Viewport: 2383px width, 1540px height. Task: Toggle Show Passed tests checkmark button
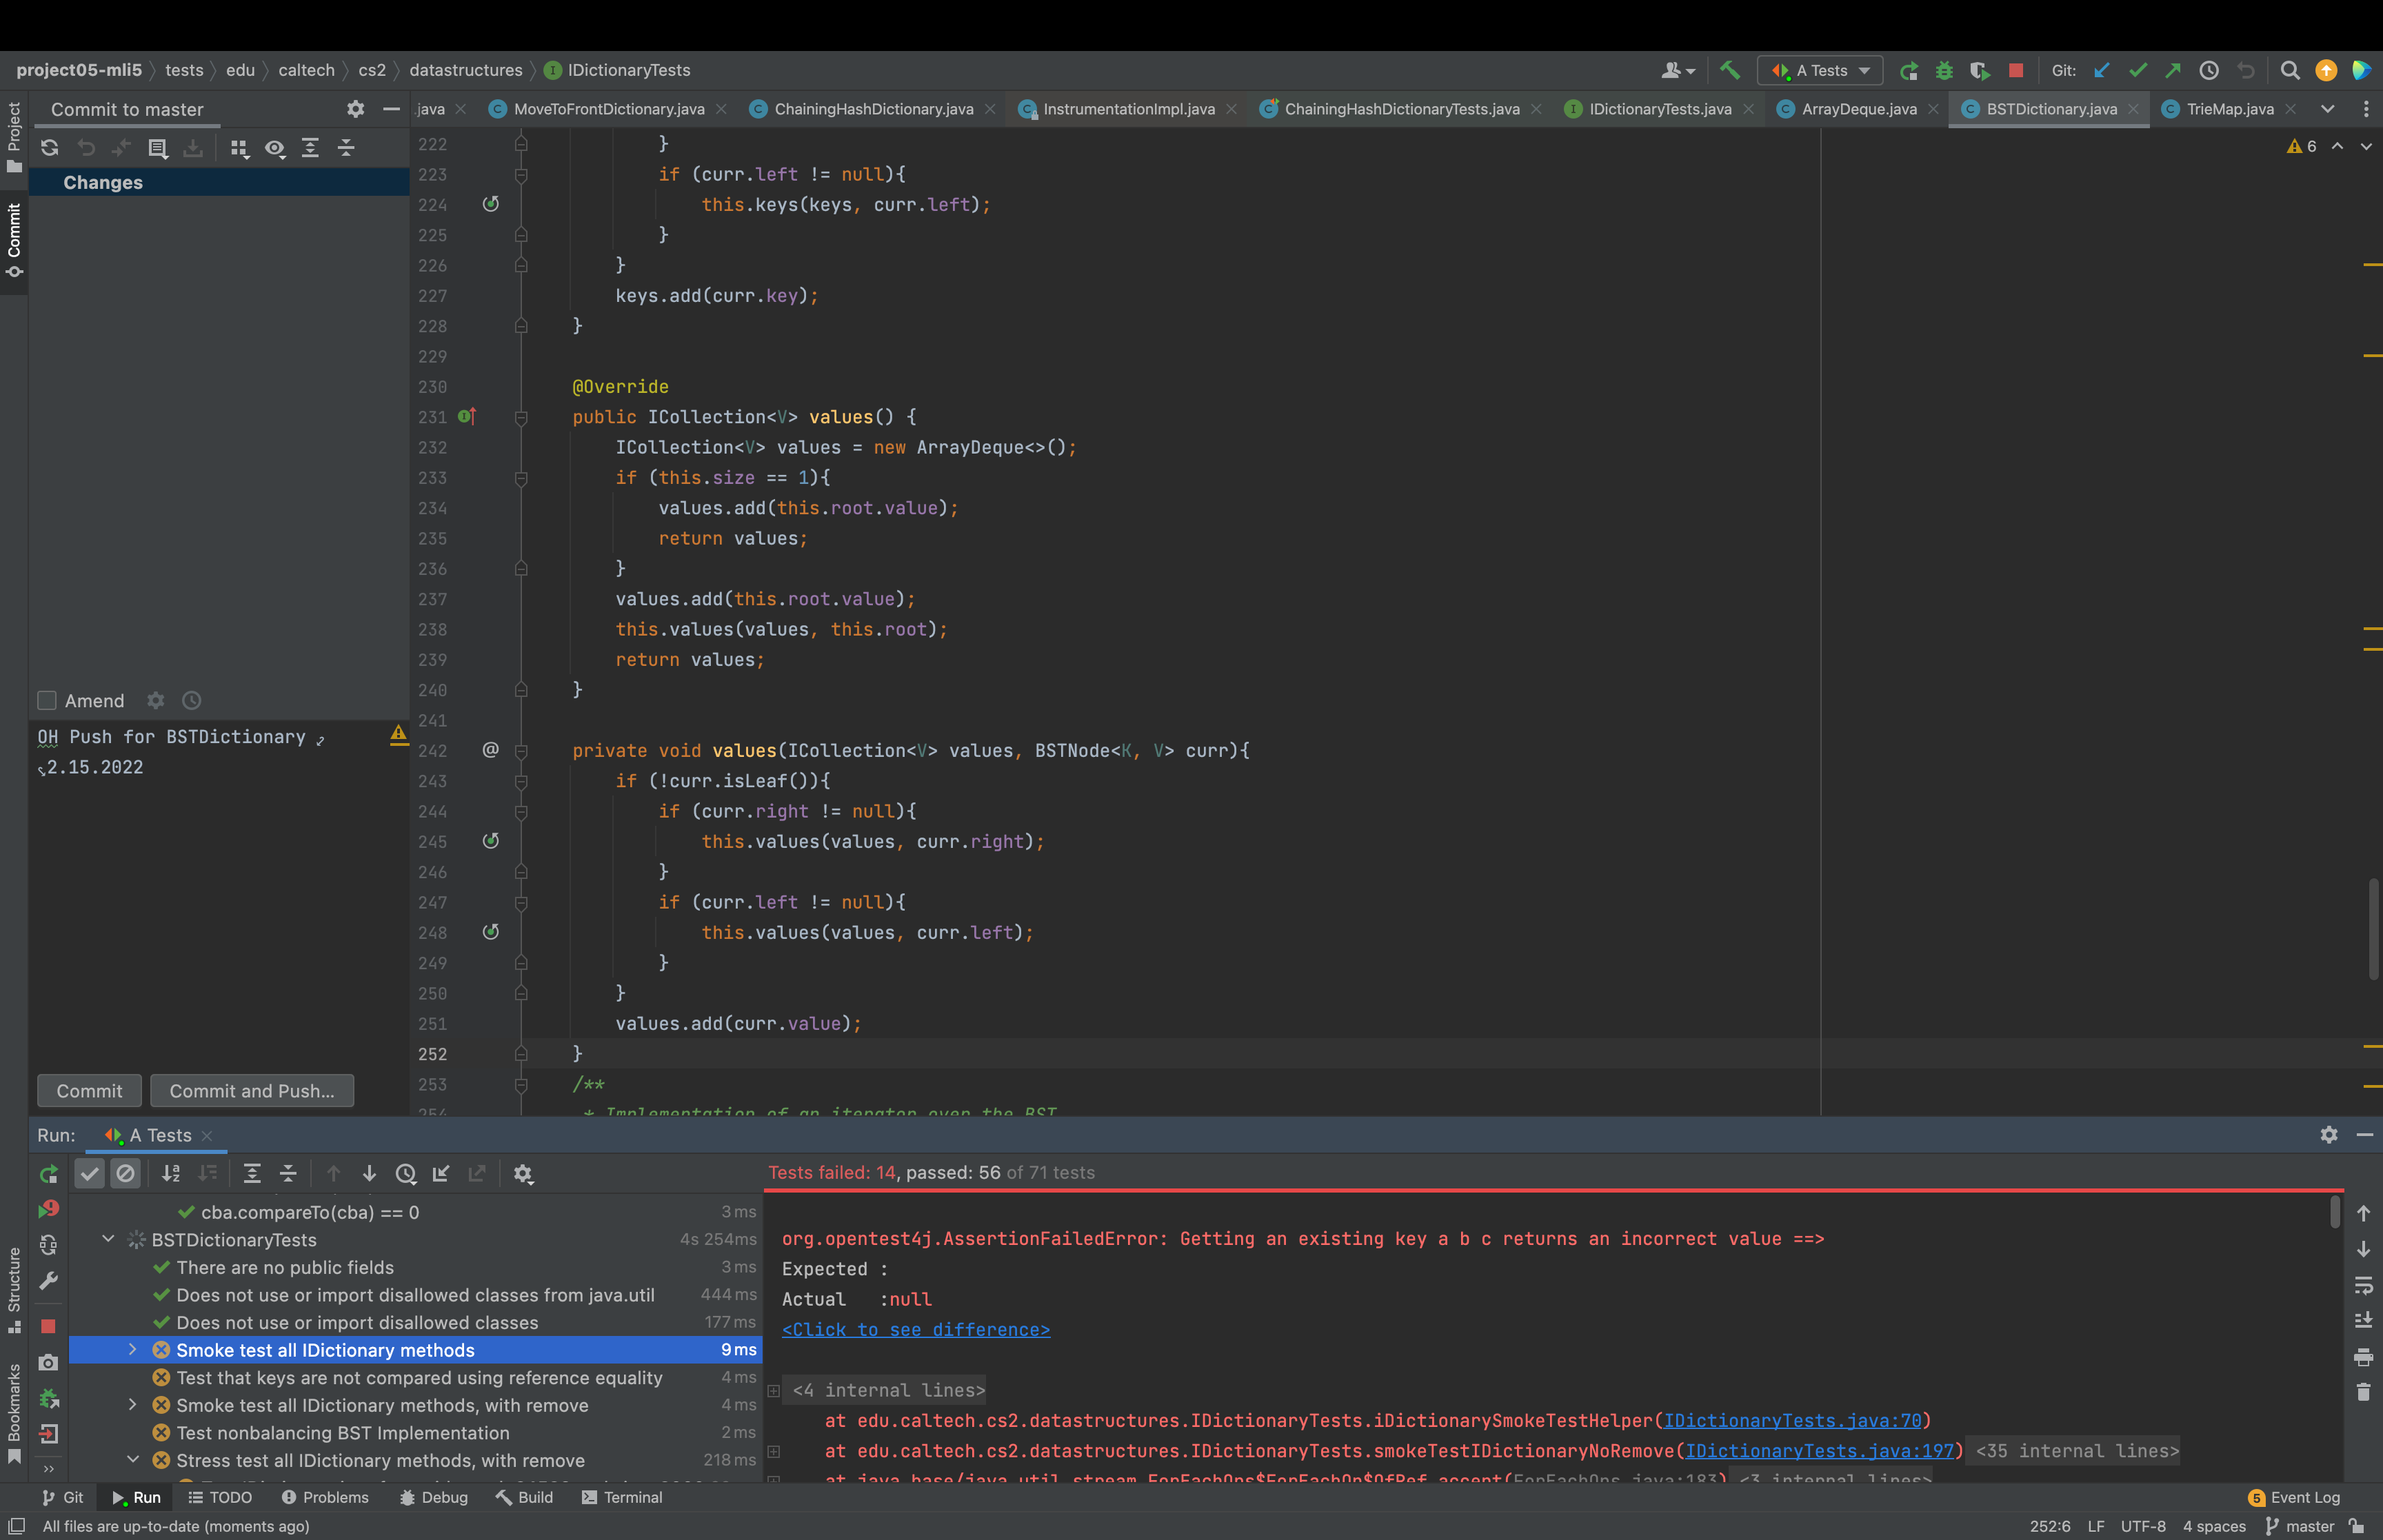(x=90, y=1174)
